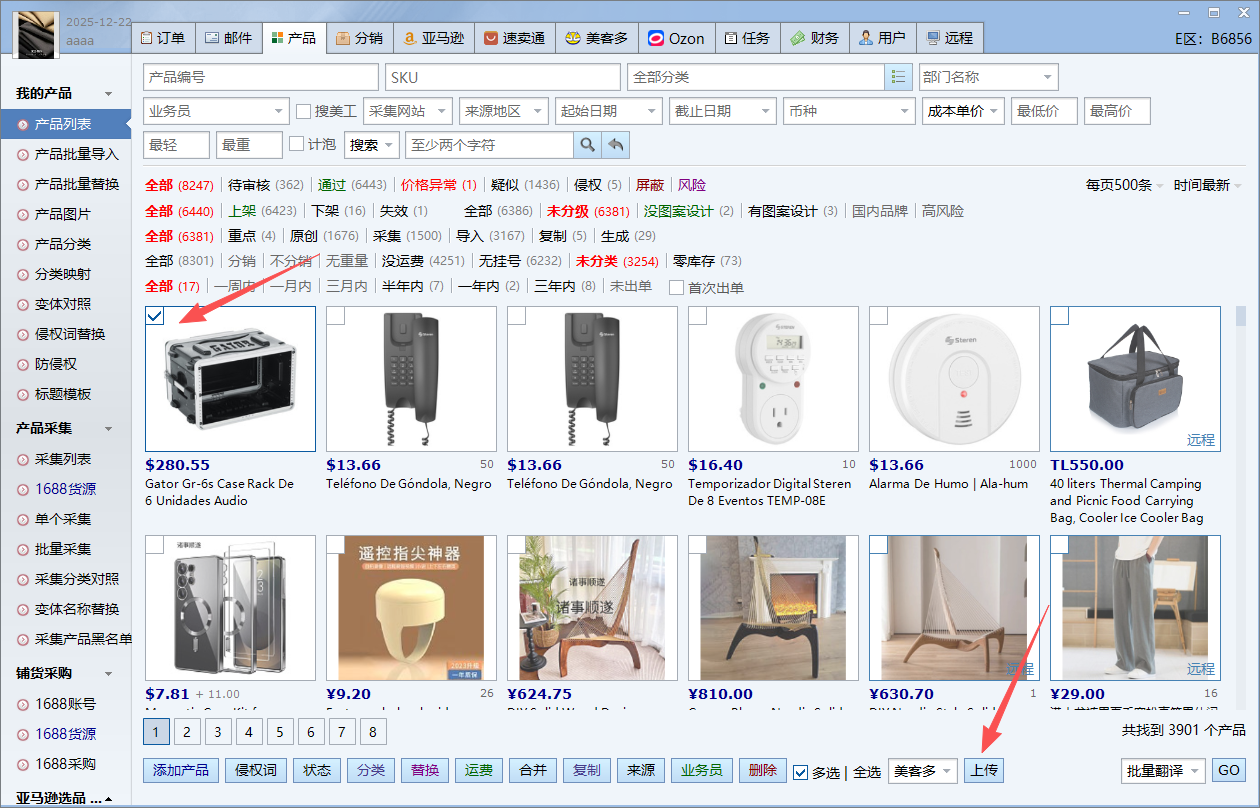Uncheck the Gator case rack product checkbox
The height and width of the screenshot is (808, 1260).
[155, 316]
